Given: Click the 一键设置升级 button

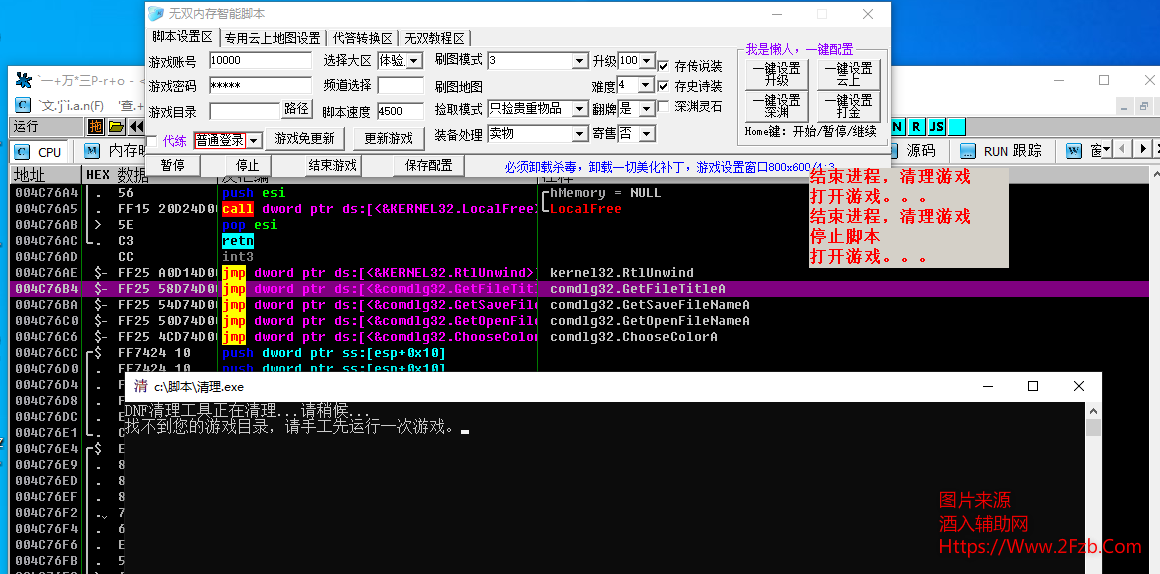Looking at the screenshot, I should click(x=777, y=74).
